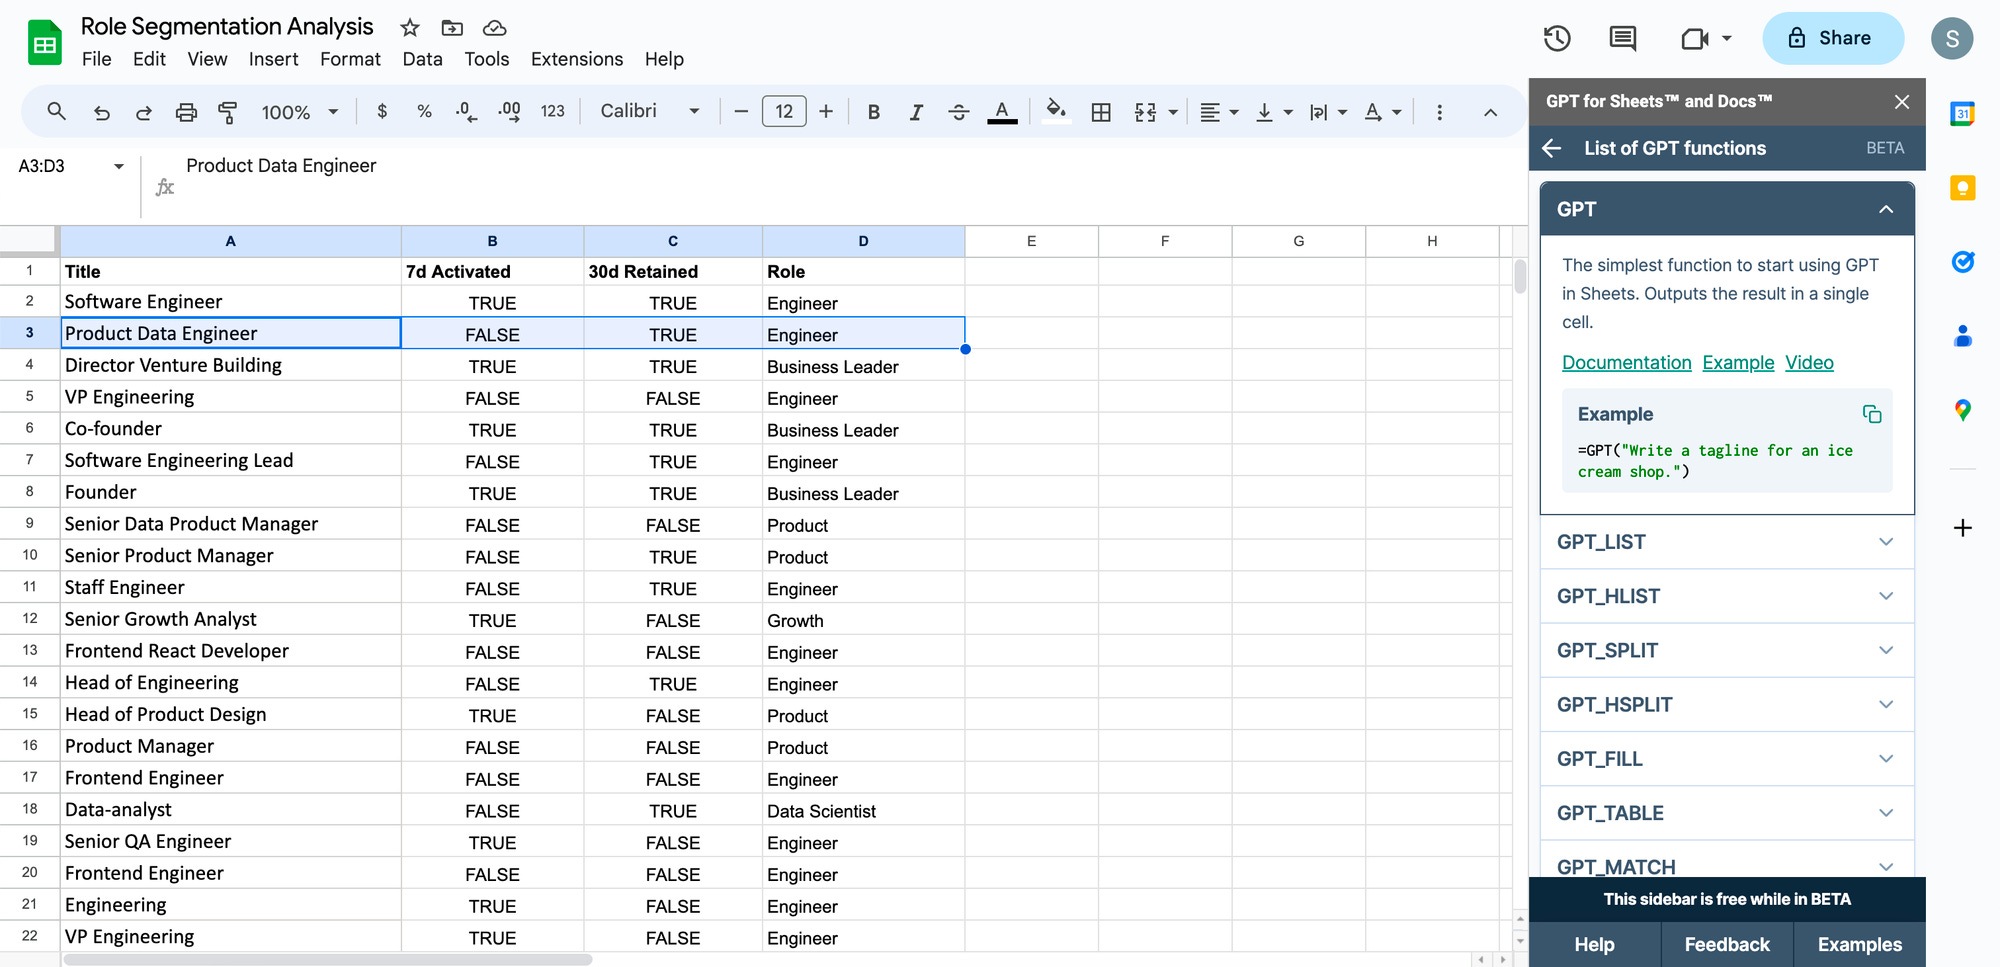Toggle bold formatting
Screen dimensions: 2000x967
click(x=874, y=112)
